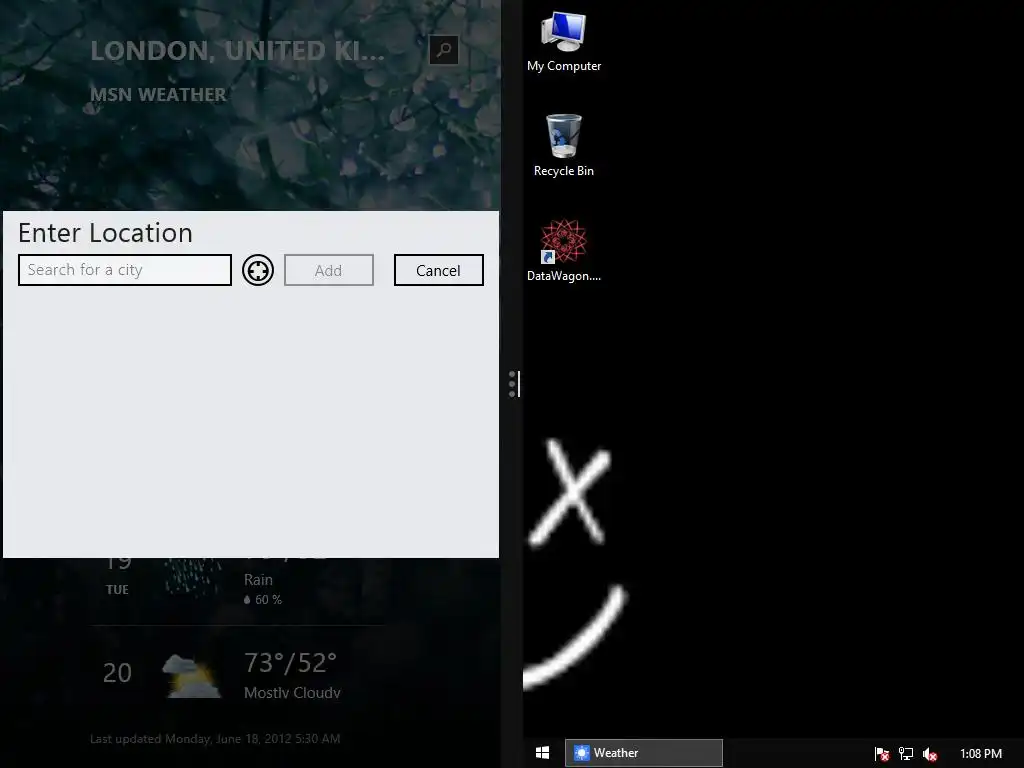Open network status tray icon
The image size is (1024, 768).
(x=906, y=754)
